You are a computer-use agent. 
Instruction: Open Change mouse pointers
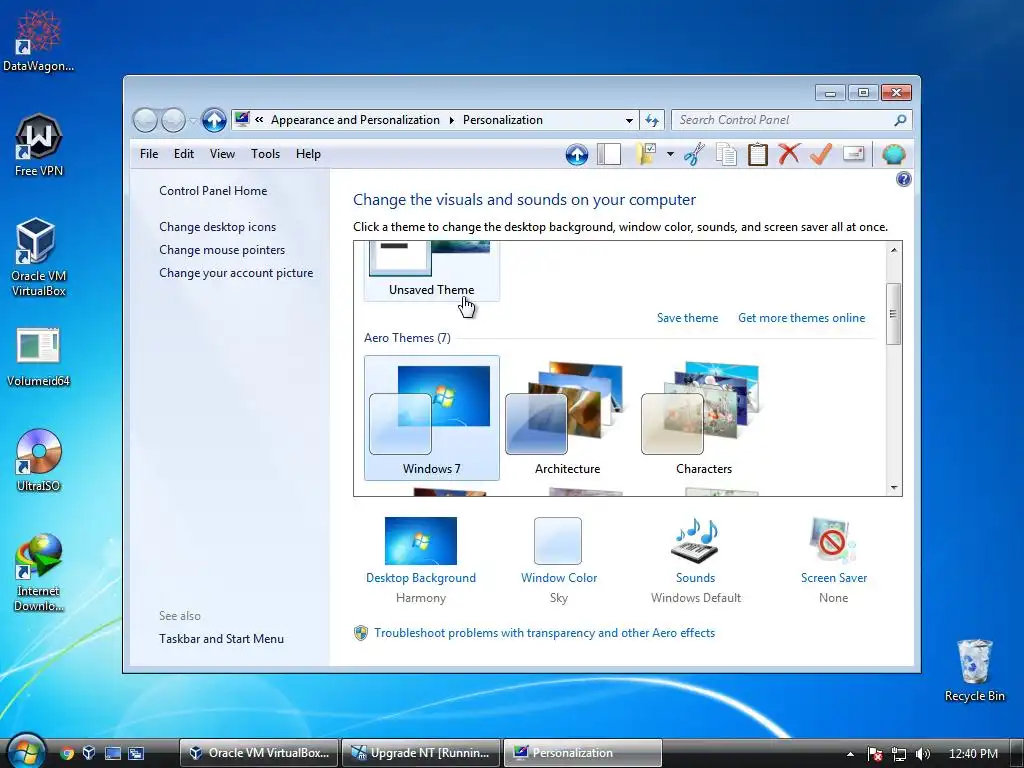(x=222, y=250)
